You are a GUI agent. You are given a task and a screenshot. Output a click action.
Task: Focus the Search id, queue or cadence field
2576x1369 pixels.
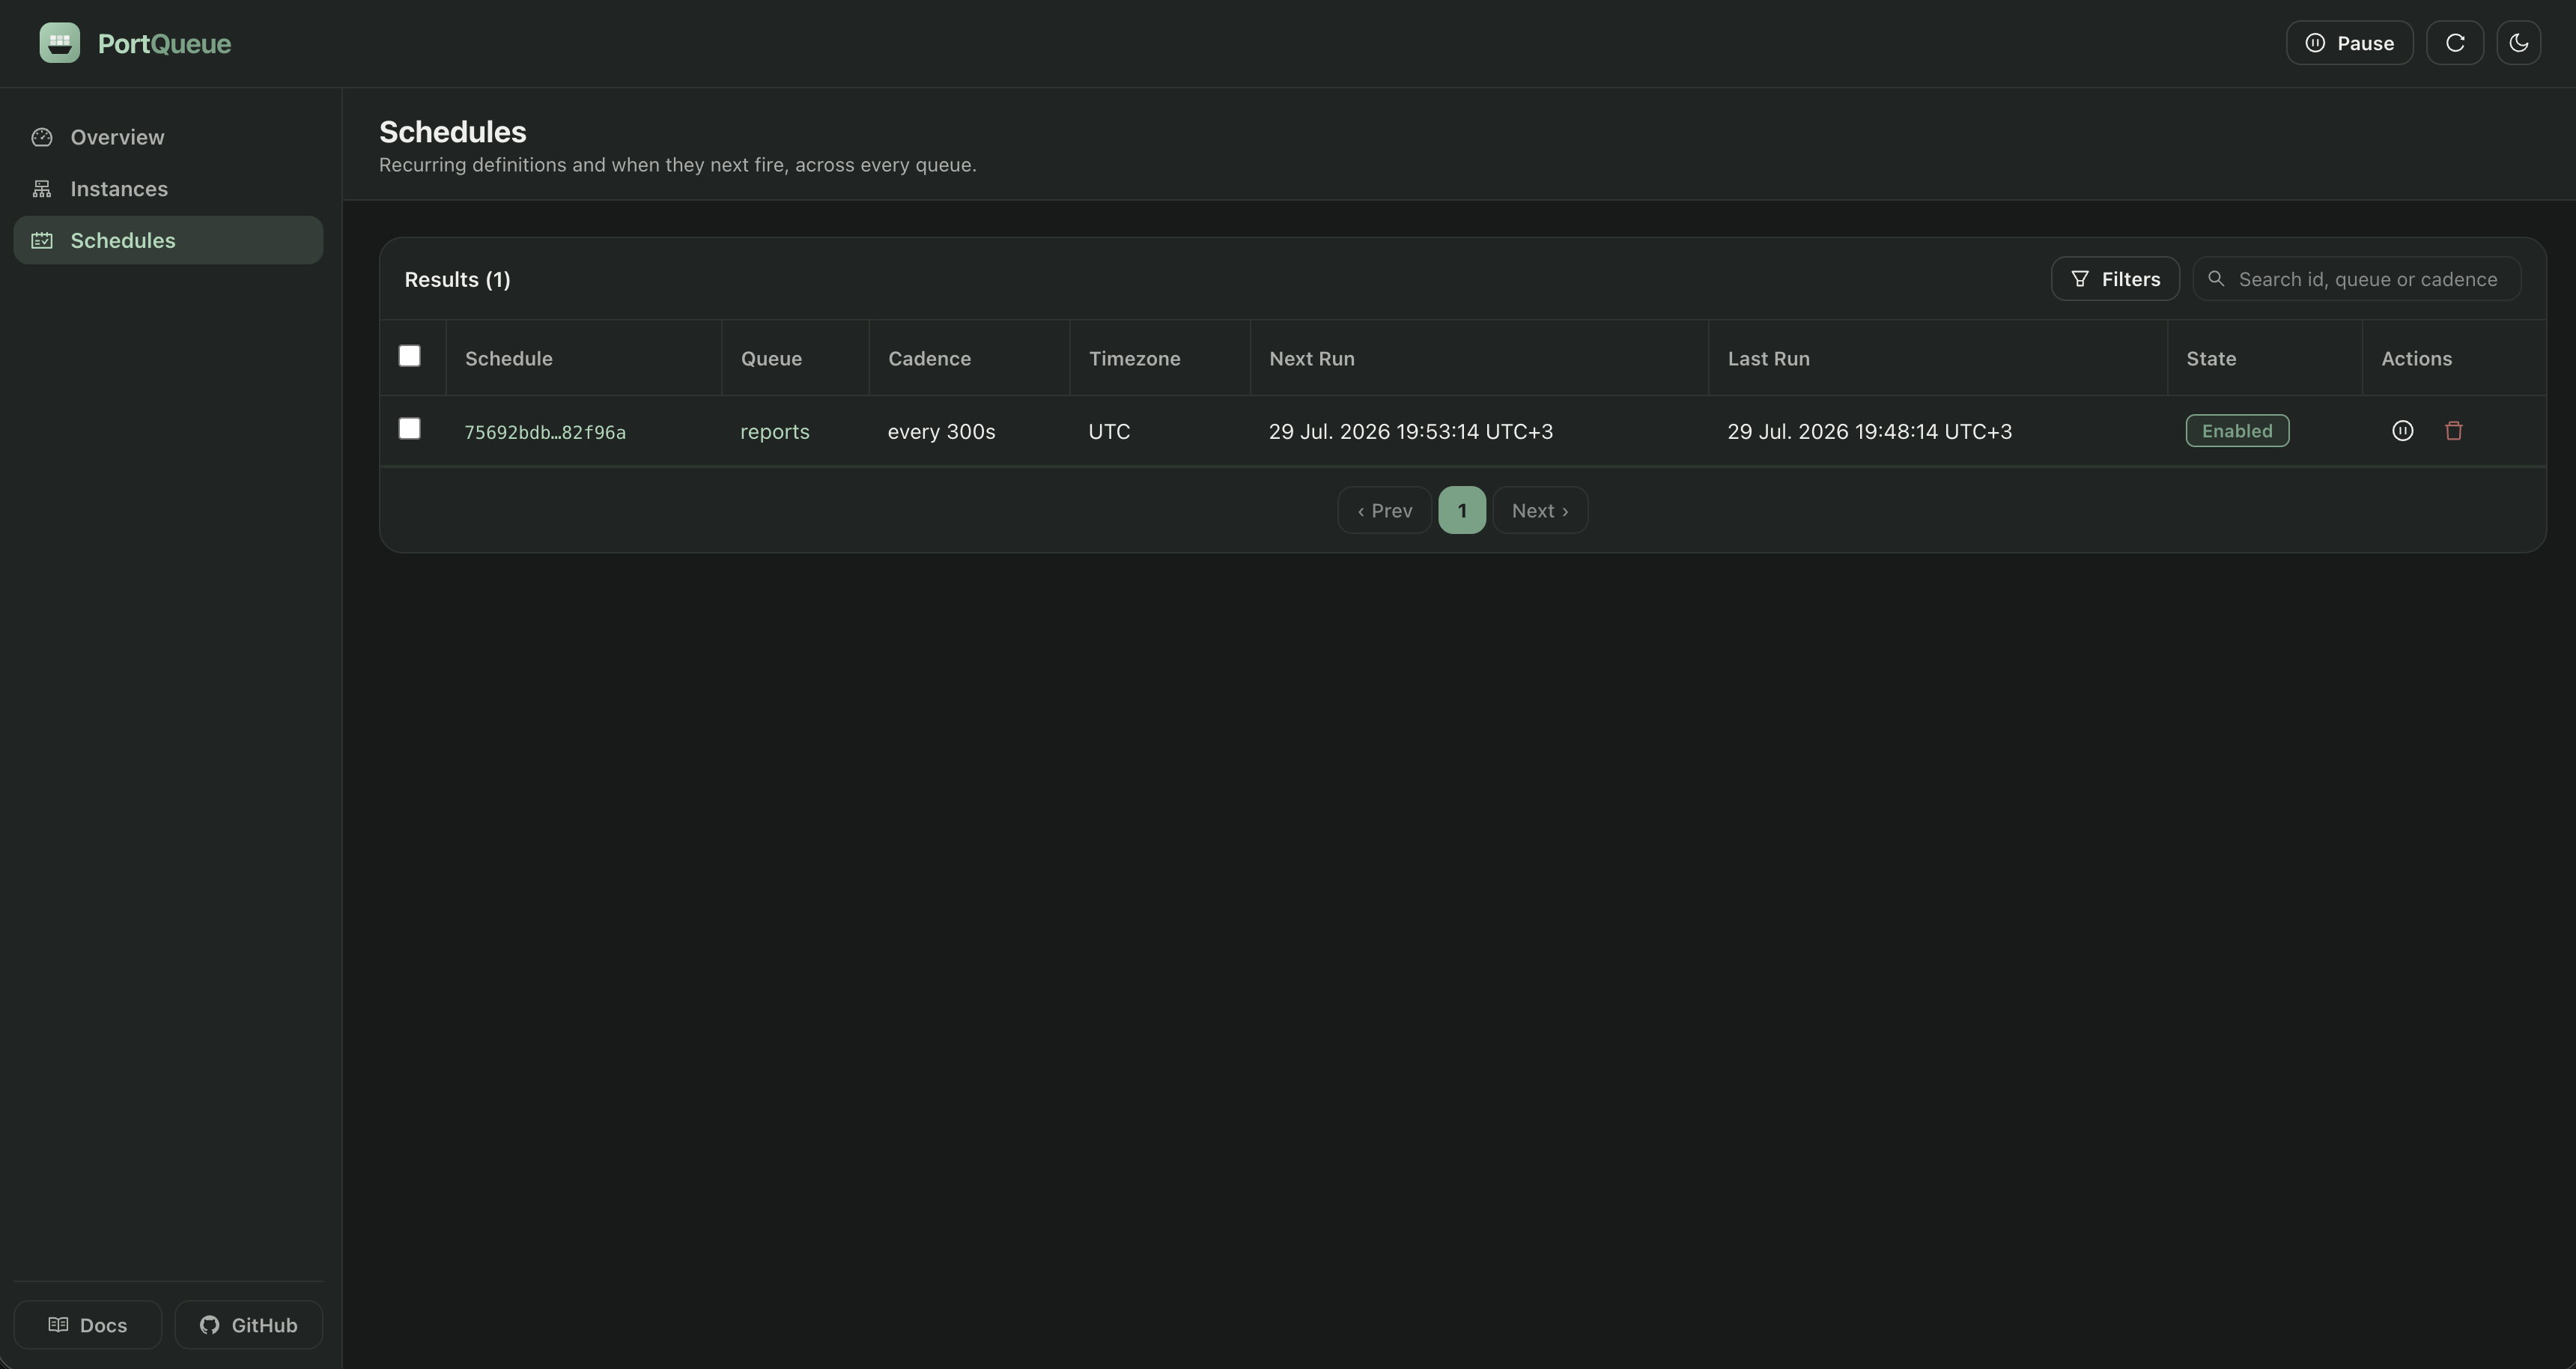click(x=2357, y=279)
